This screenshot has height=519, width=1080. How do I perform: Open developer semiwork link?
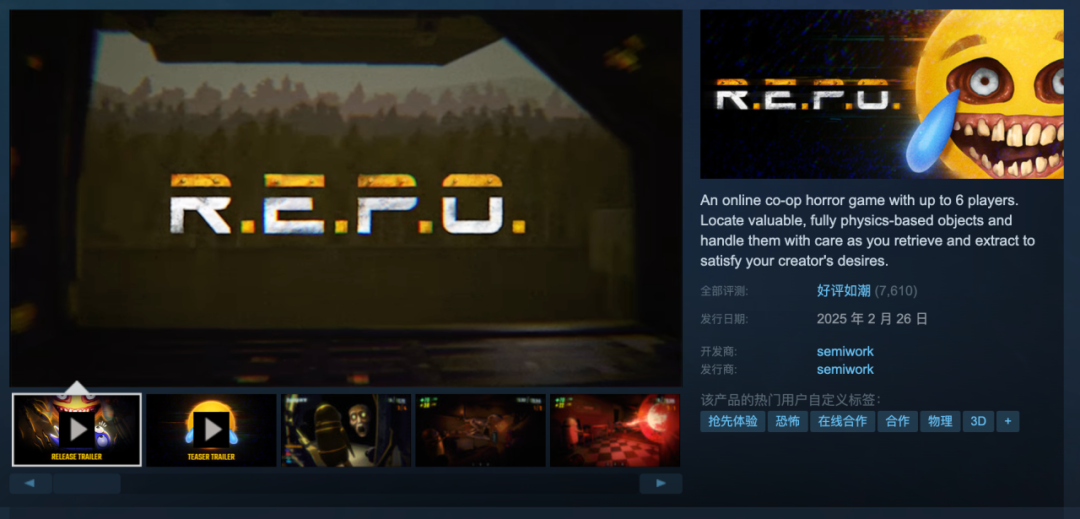(845, 351)
